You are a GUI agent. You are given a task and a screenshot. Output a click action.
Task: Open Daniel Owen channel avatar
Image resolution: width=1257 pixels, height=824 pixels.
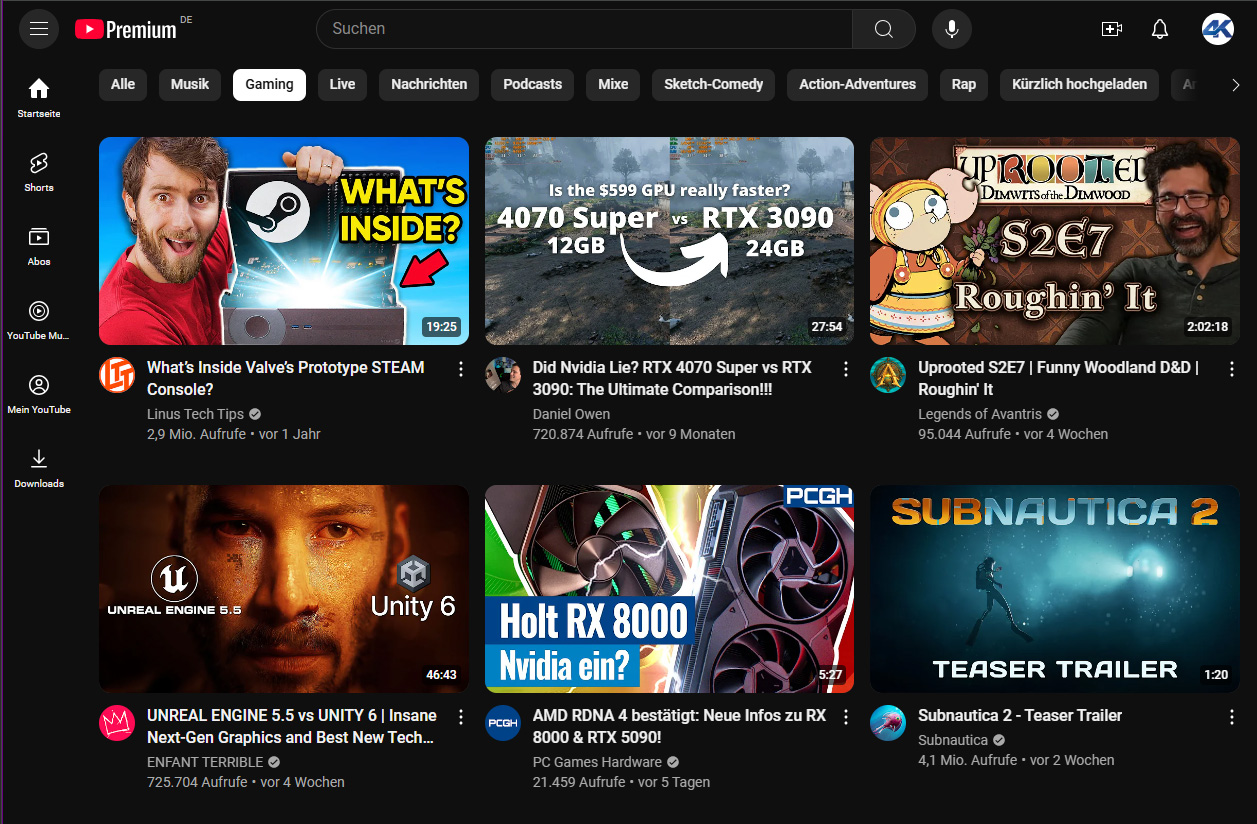pos(503,375)
